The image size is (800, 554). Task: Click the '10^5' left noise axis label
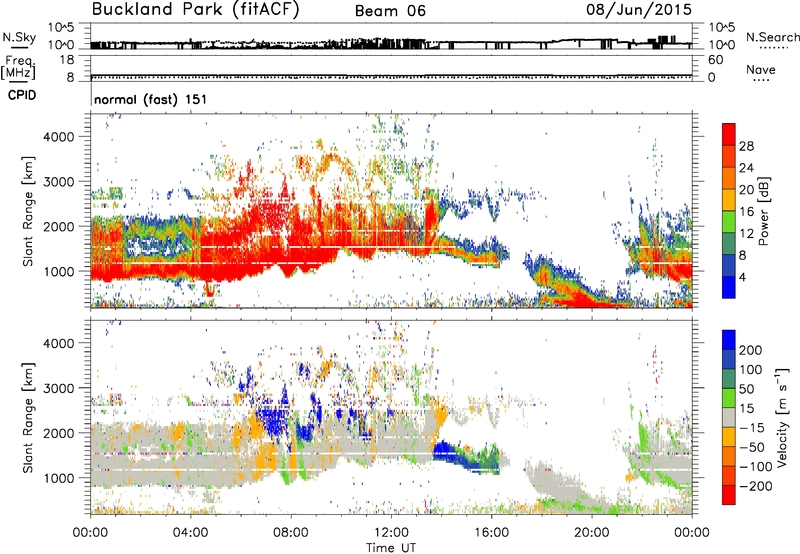[x=61, y=27]
